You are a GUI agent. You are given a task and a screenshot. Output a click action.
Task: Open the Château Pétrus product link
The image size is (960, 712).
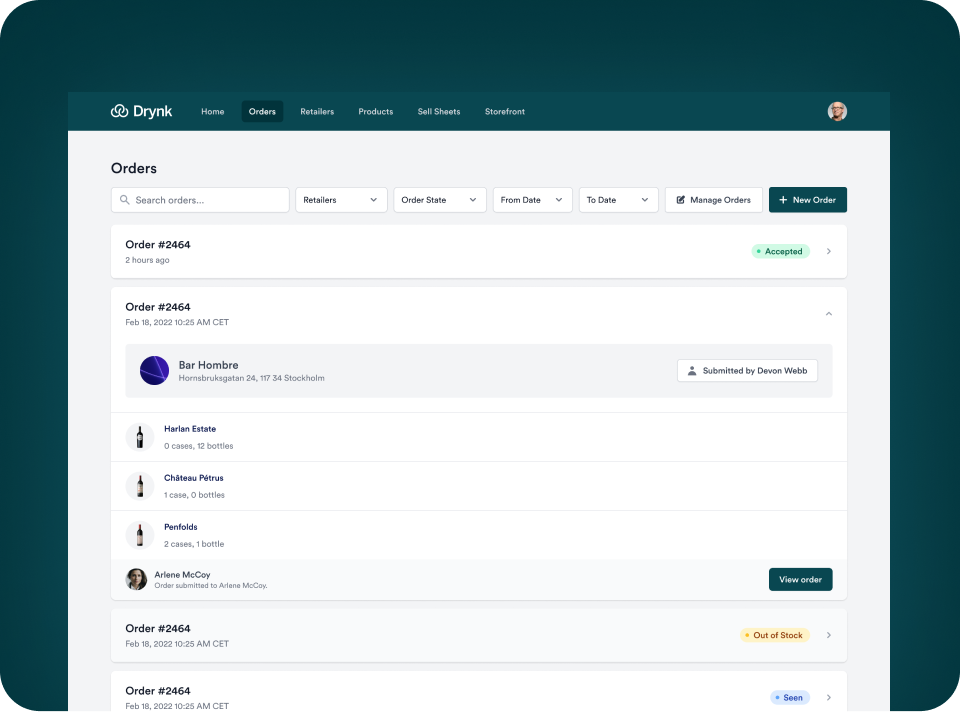click(193, 478)
